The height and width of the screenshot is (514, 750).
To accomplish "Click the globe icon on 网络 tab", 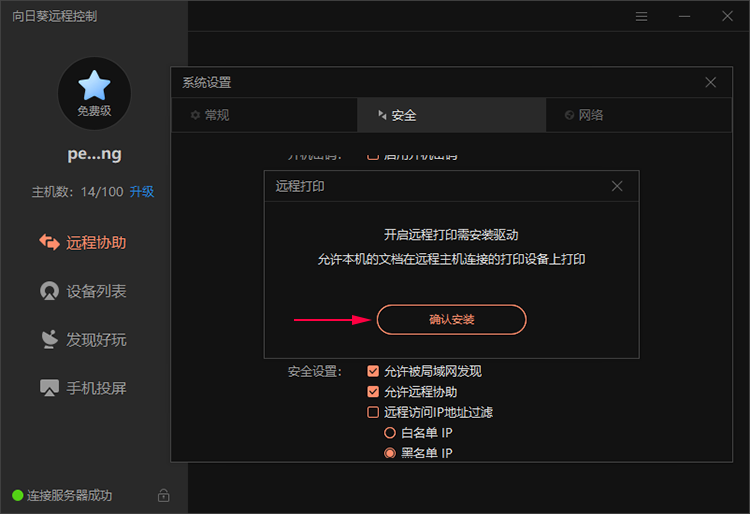I will pyautogui.click(x=569, y=115).
